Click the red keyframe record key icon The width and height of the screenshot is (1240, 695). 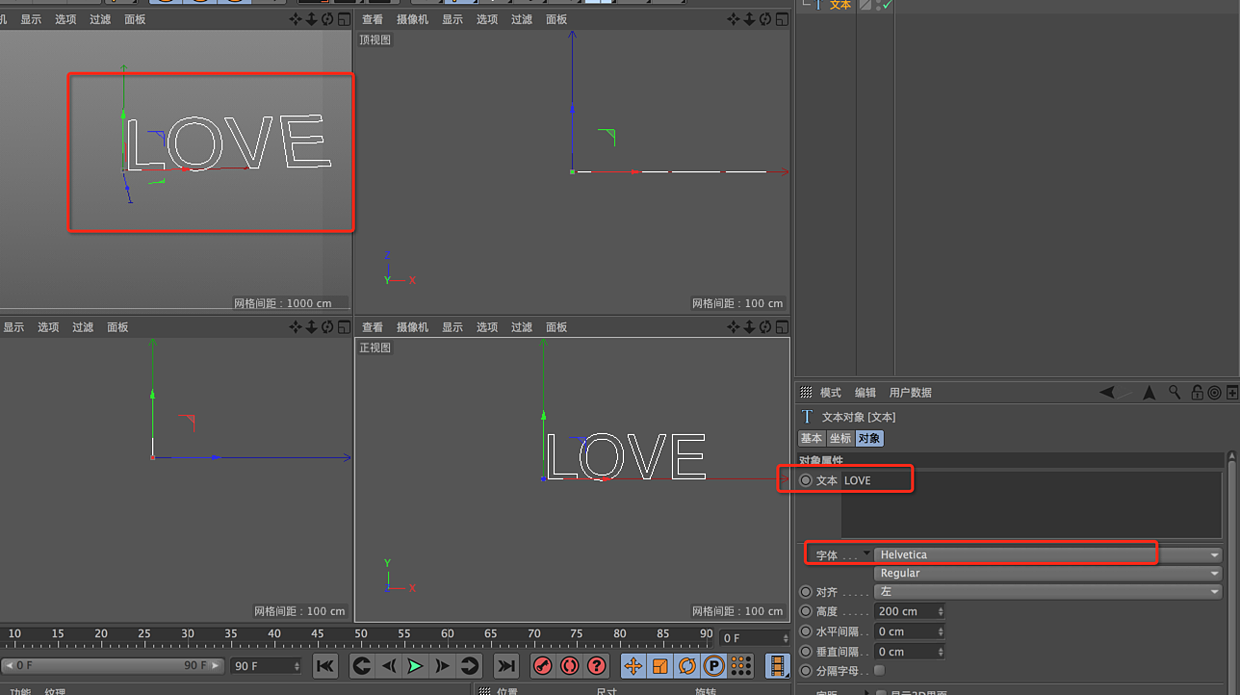coord(543,666)
